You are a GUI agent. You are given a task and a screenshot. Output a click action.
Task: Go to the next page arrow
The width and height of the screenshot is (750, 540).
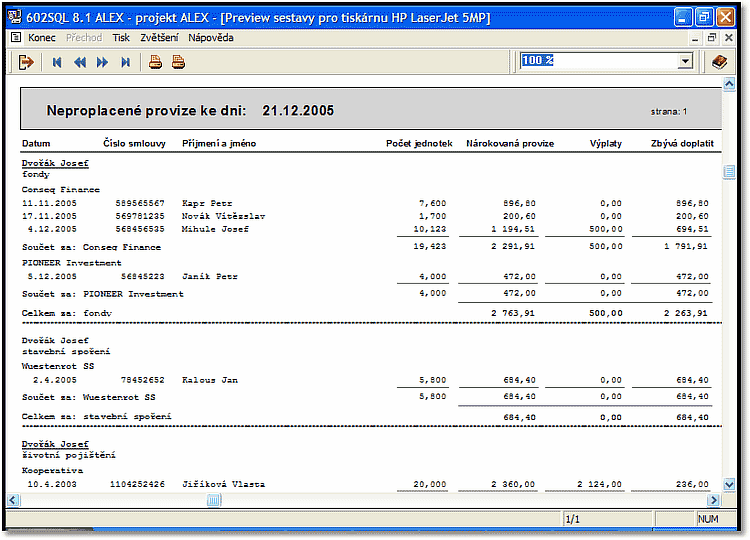tap(102, 62)
